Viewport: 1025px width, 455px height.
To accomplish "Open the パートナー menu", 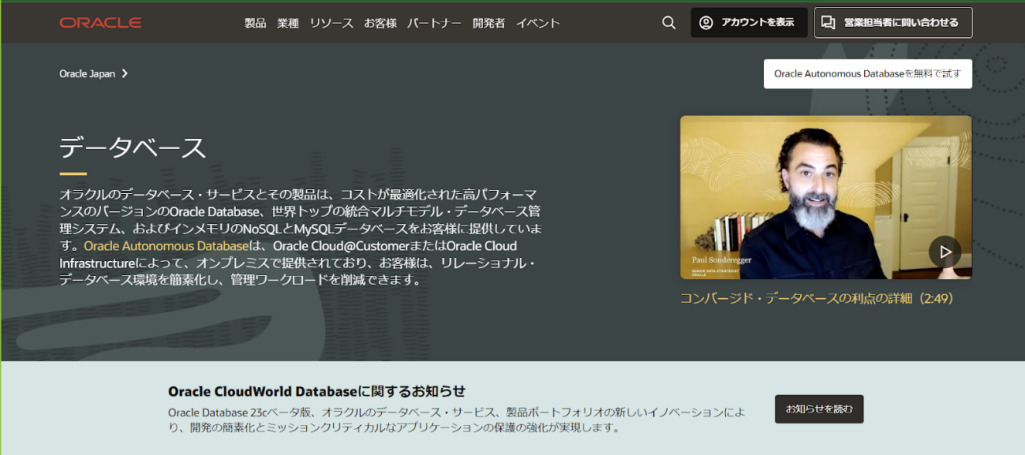I will [x=434, y=23].
